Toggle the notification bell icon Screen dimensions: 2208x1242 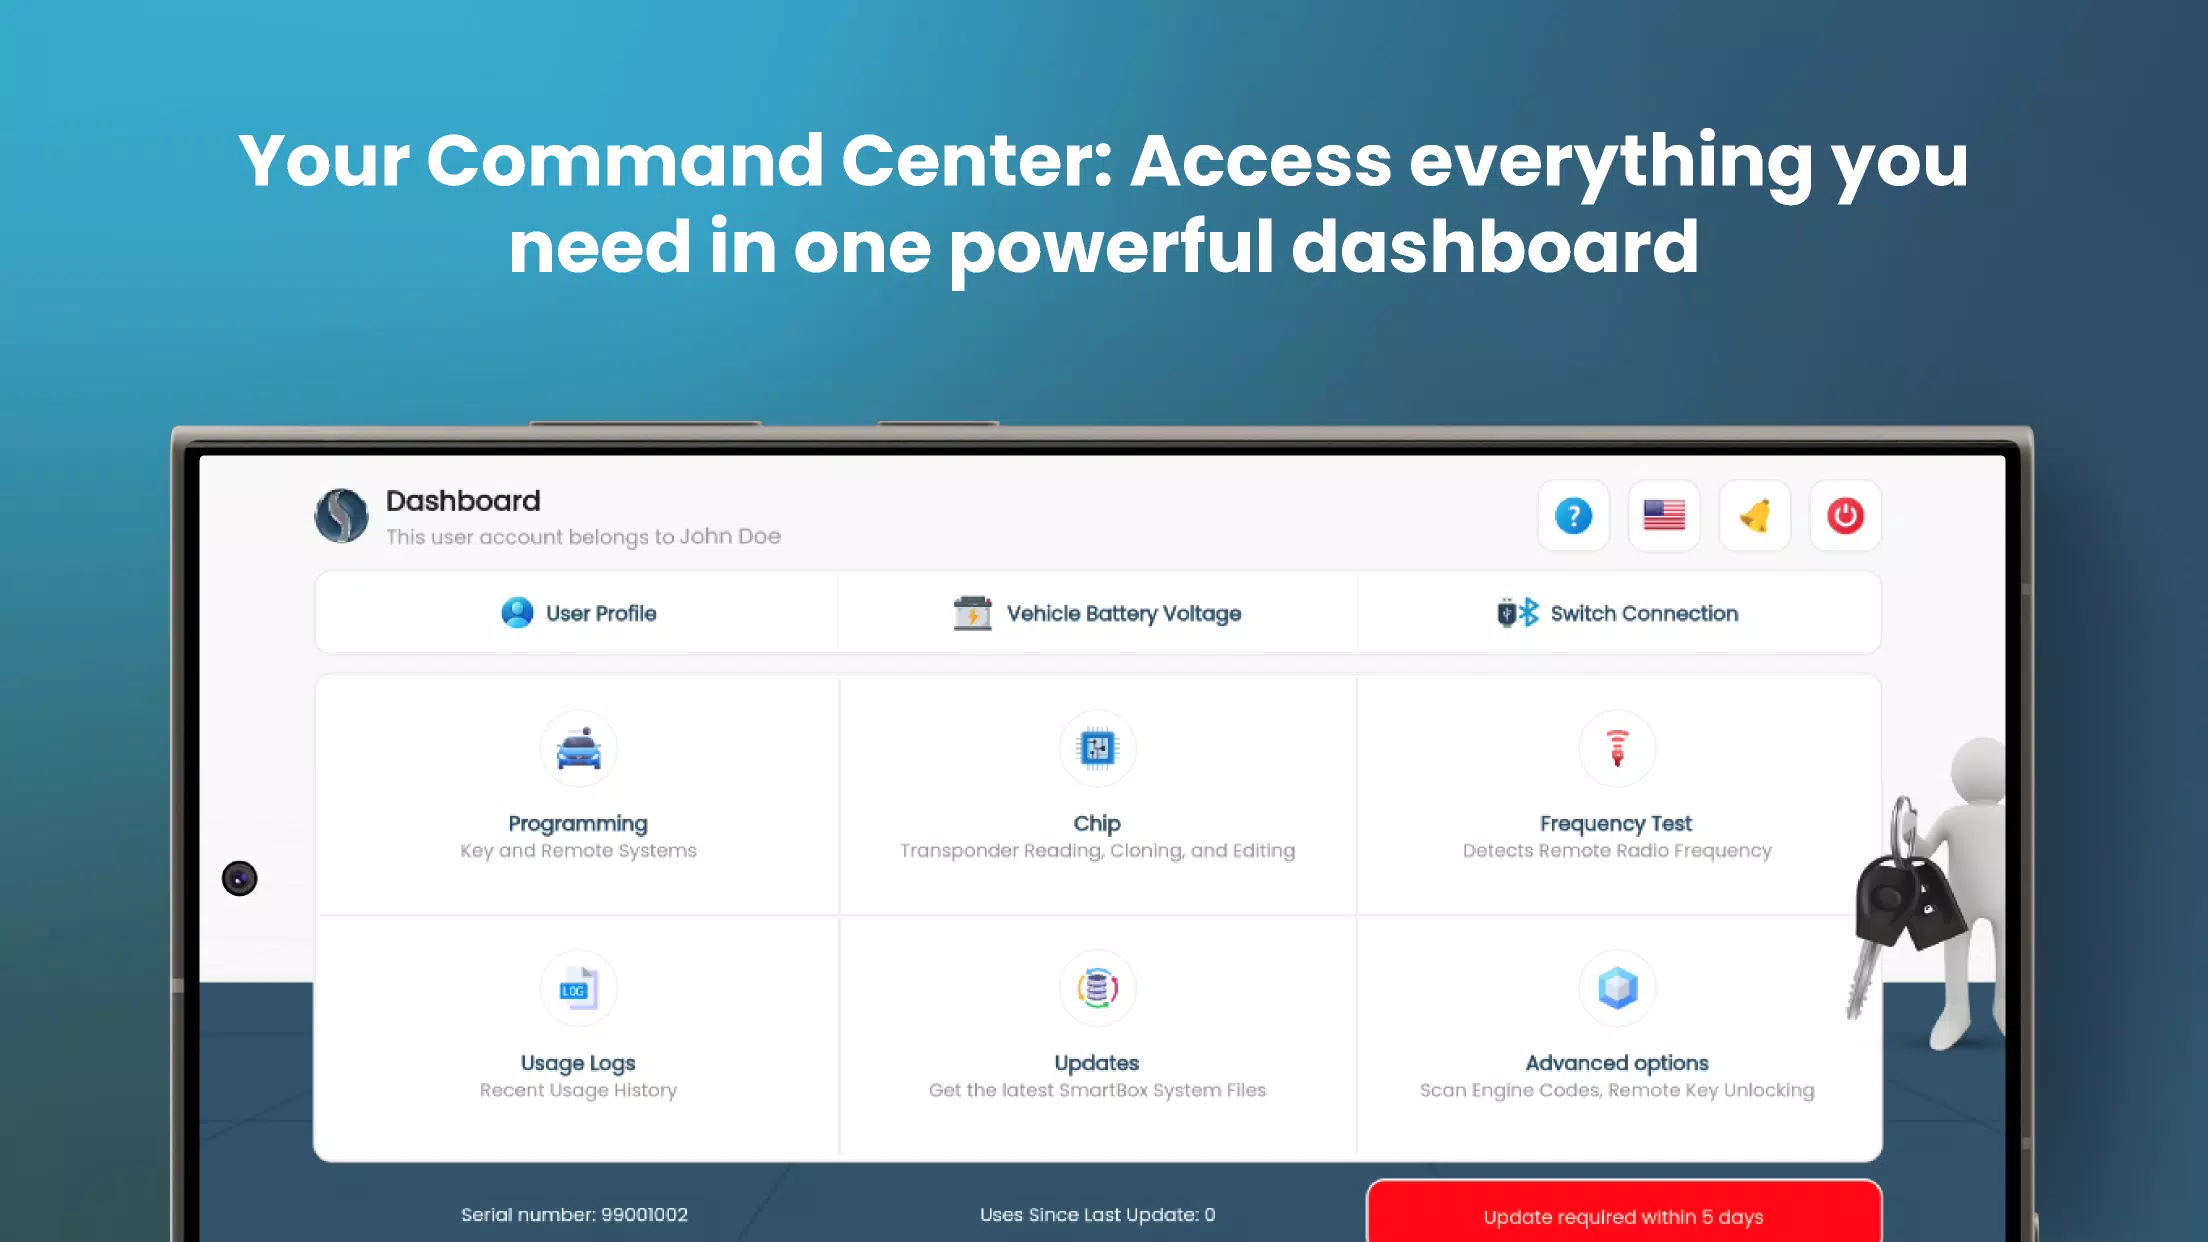[x=1755, y=516]
